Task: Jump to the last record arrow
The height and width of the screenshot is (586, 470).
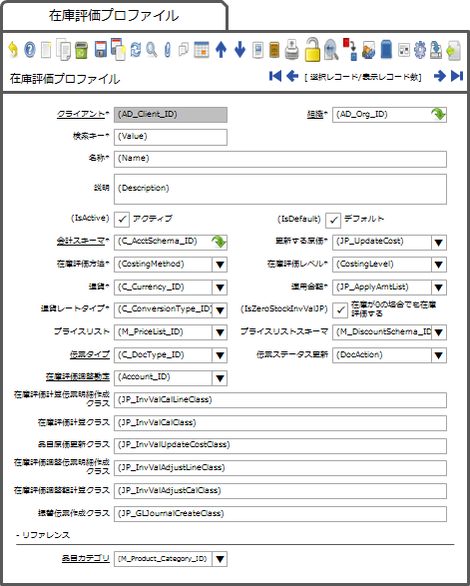Action: pyautogui.click(x=457, y=76)
